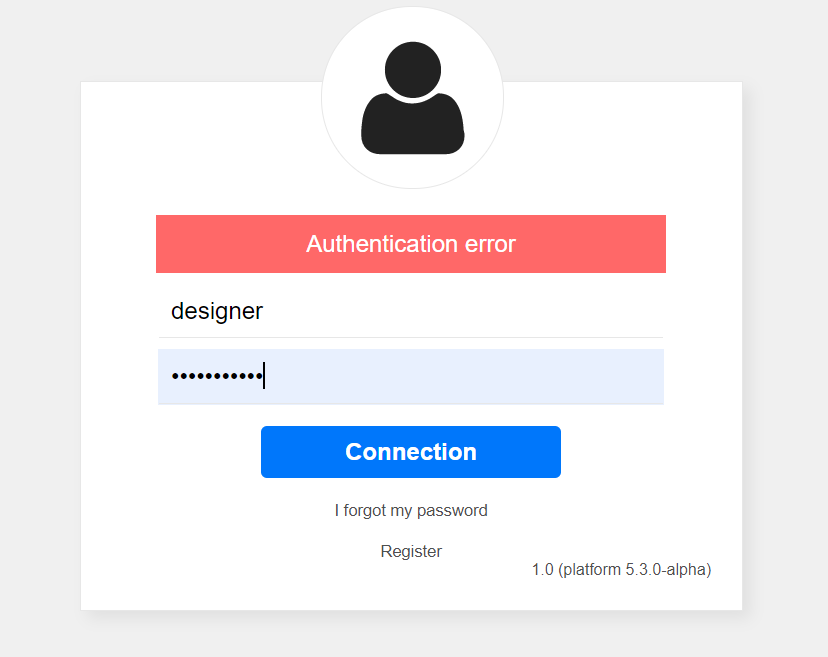828x657 pixels.
Task: Click the blue Connection button
Action: [x=411, y=452]
